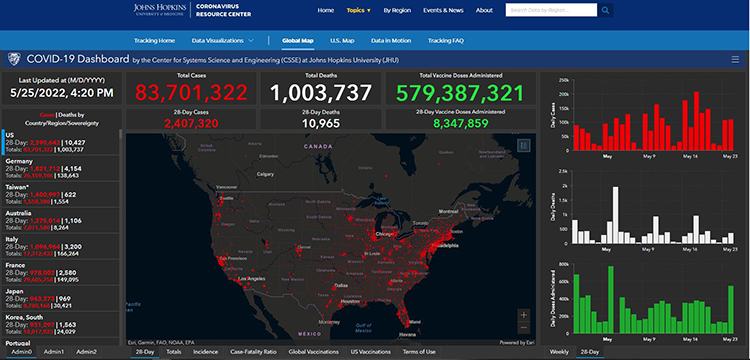Viewport: 750px width, 360px height.
Task: Switch charts to Weekly view
Action: coord(559,352)
